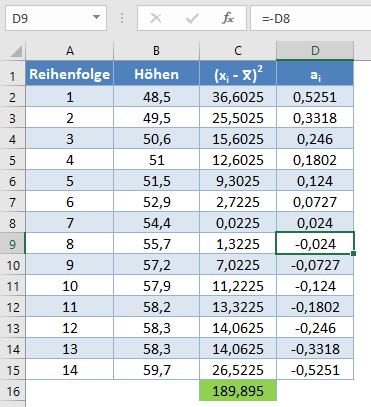Select cell with value 36,6025
This screenshot has width=371, height=407.
[238, 97]
